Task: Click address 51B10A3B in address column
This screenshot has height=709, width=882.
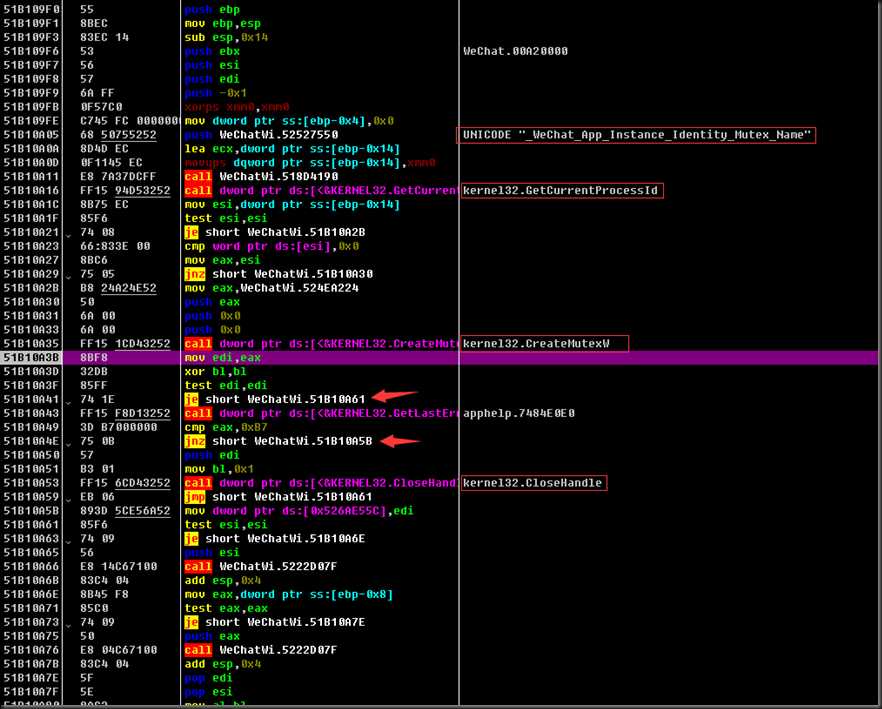Action: coord(31,357)
